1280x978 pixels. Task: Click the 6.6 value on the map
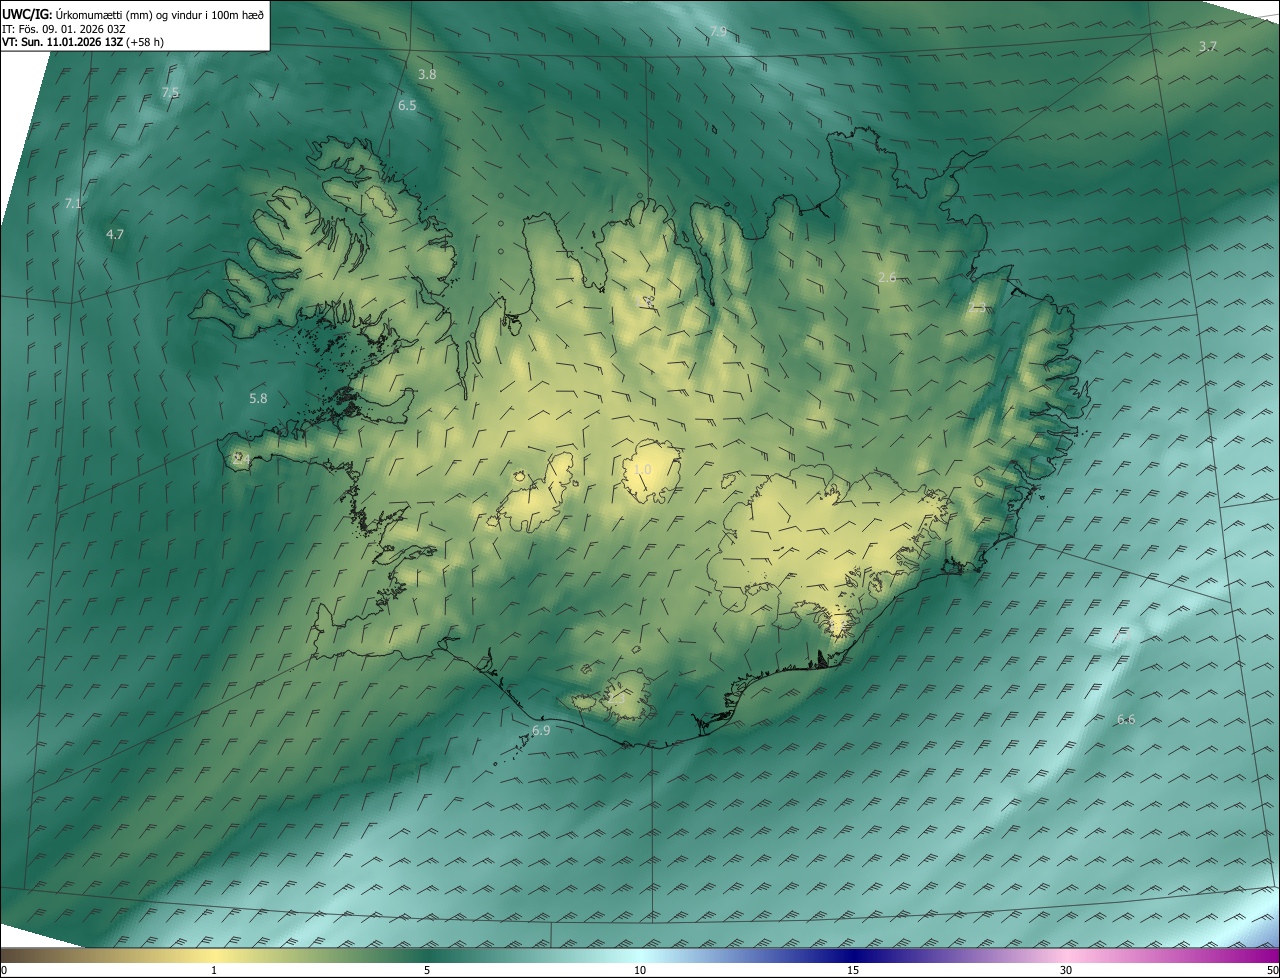coord(1126,719)
